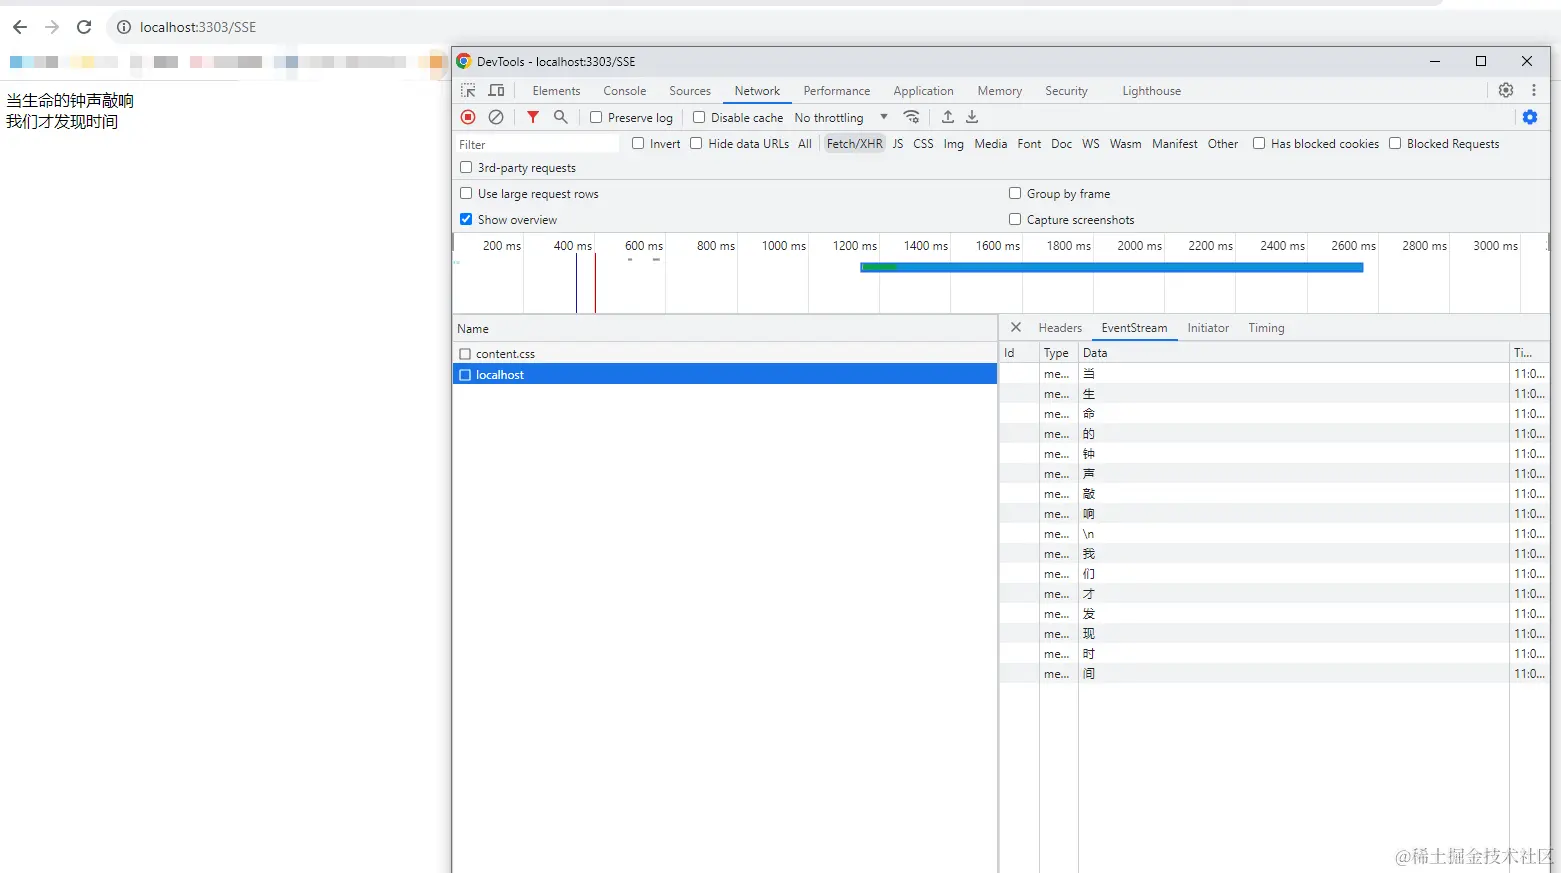Check Group by frame

pyautogui.click(x=1014, y=193)
